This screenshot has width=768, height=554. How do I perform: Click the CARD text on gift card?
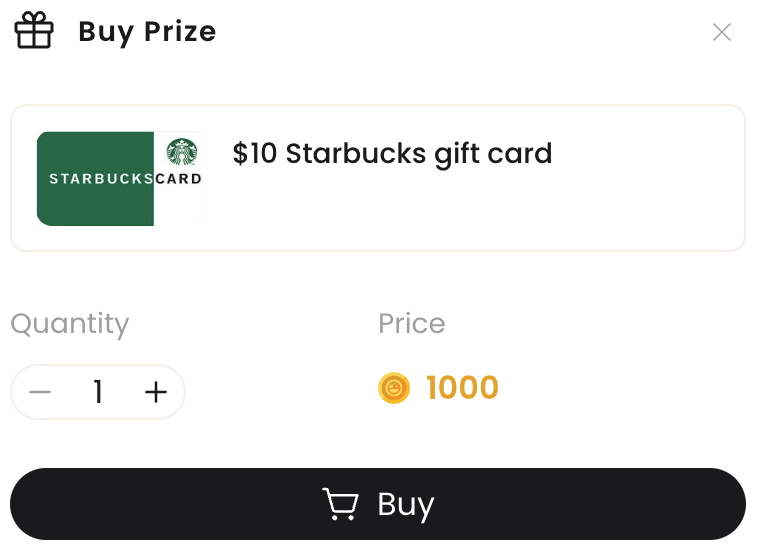point(178,179)
